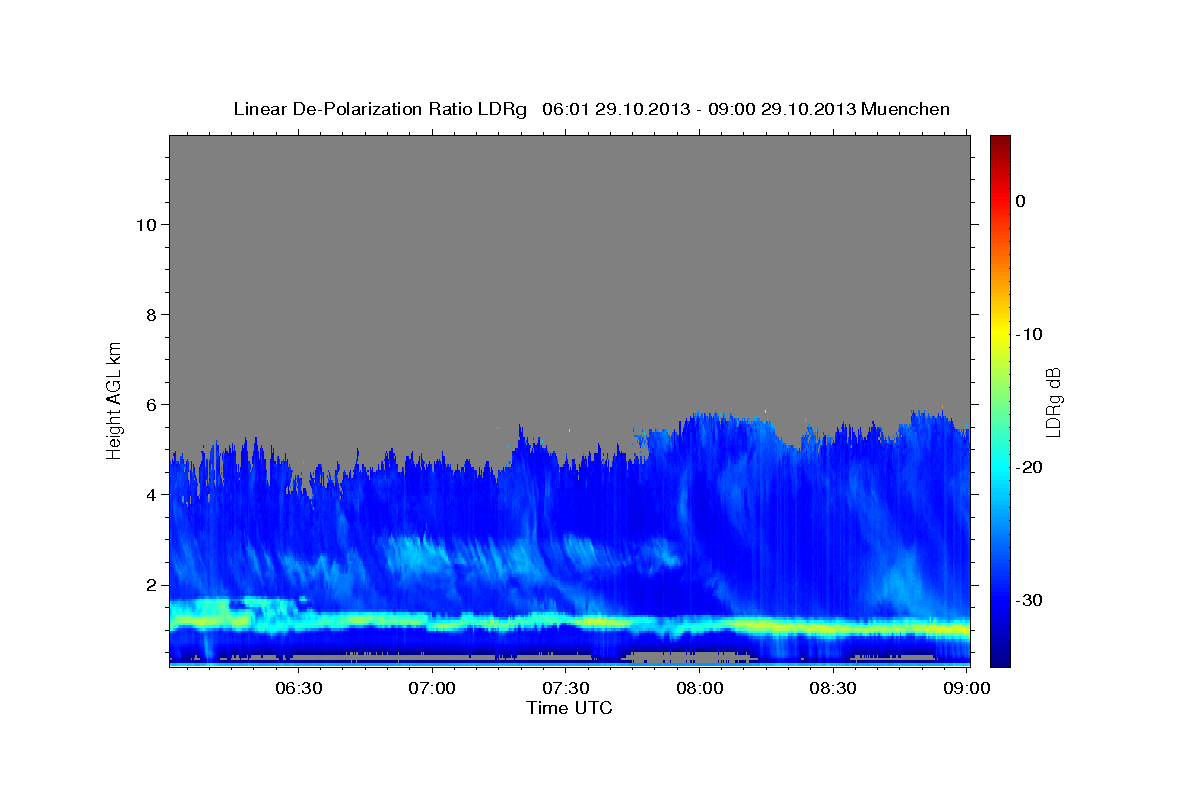Click the '07:30' time tick label

pyautogui.click(x=566, y=688)
